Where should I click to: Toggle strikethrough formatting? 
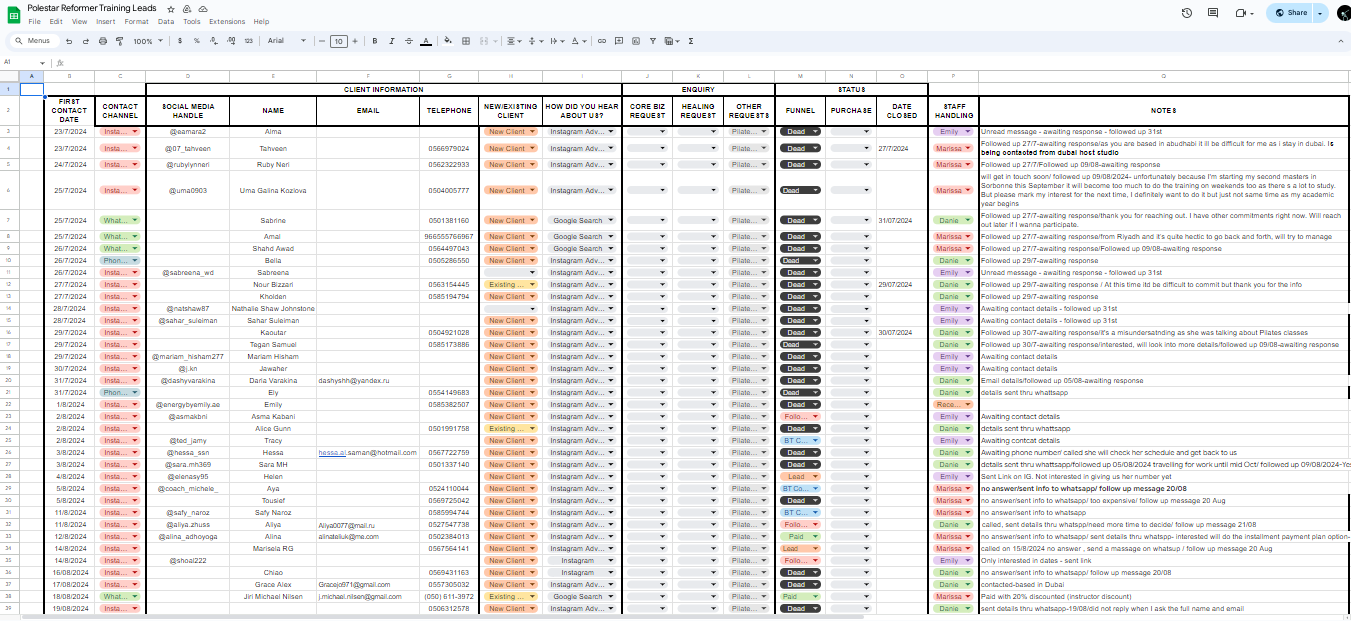click(409, 41)
